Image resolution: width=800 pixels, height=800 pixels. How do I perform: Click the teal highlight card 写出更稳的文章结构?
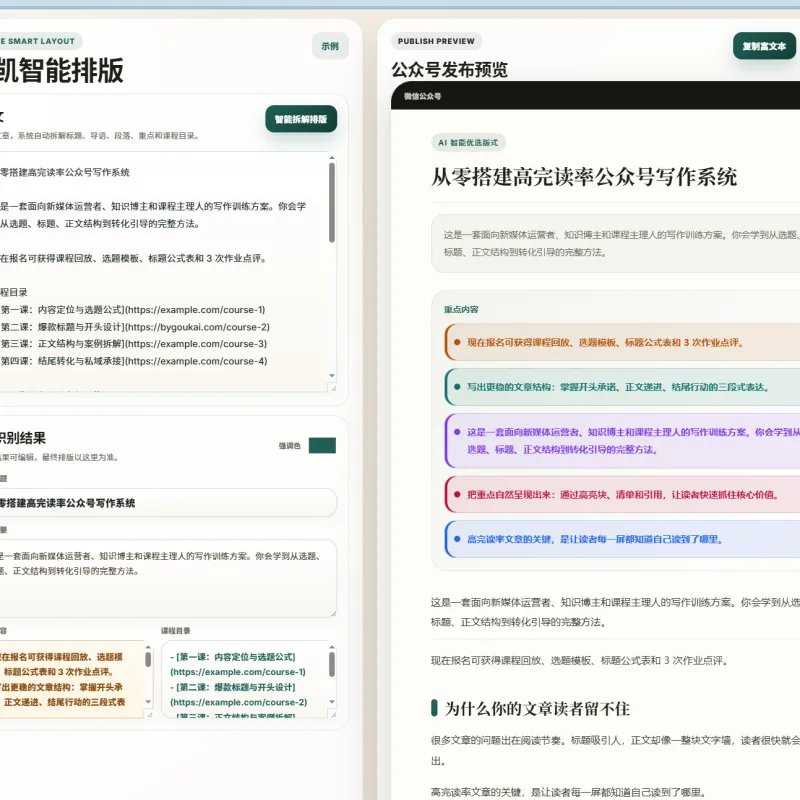coord(622,387)
